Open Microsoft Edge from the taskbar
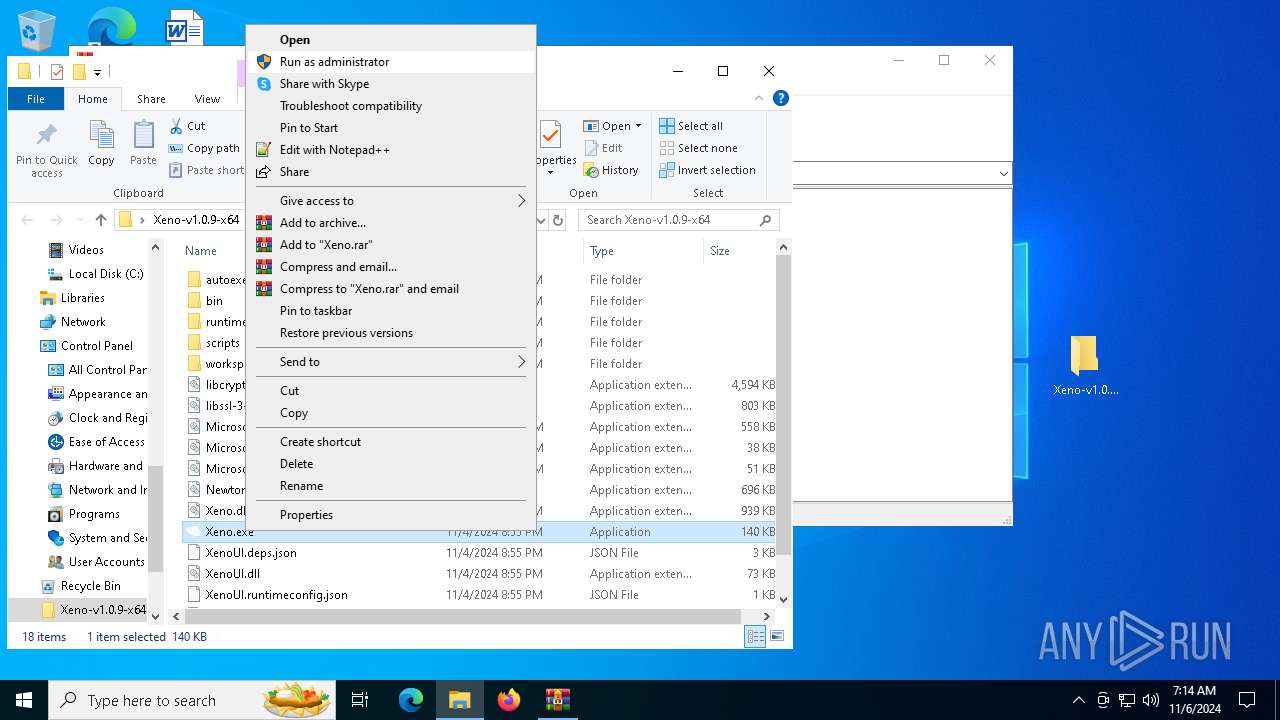 411,700
